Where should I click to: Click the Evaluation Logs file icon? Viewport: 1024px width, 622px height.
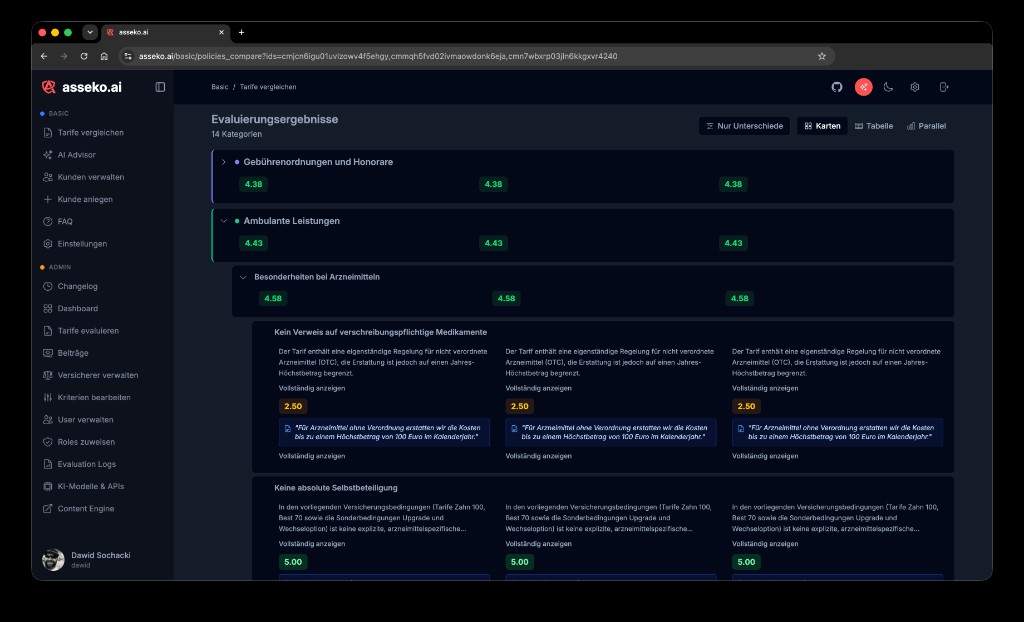point(48,464)
